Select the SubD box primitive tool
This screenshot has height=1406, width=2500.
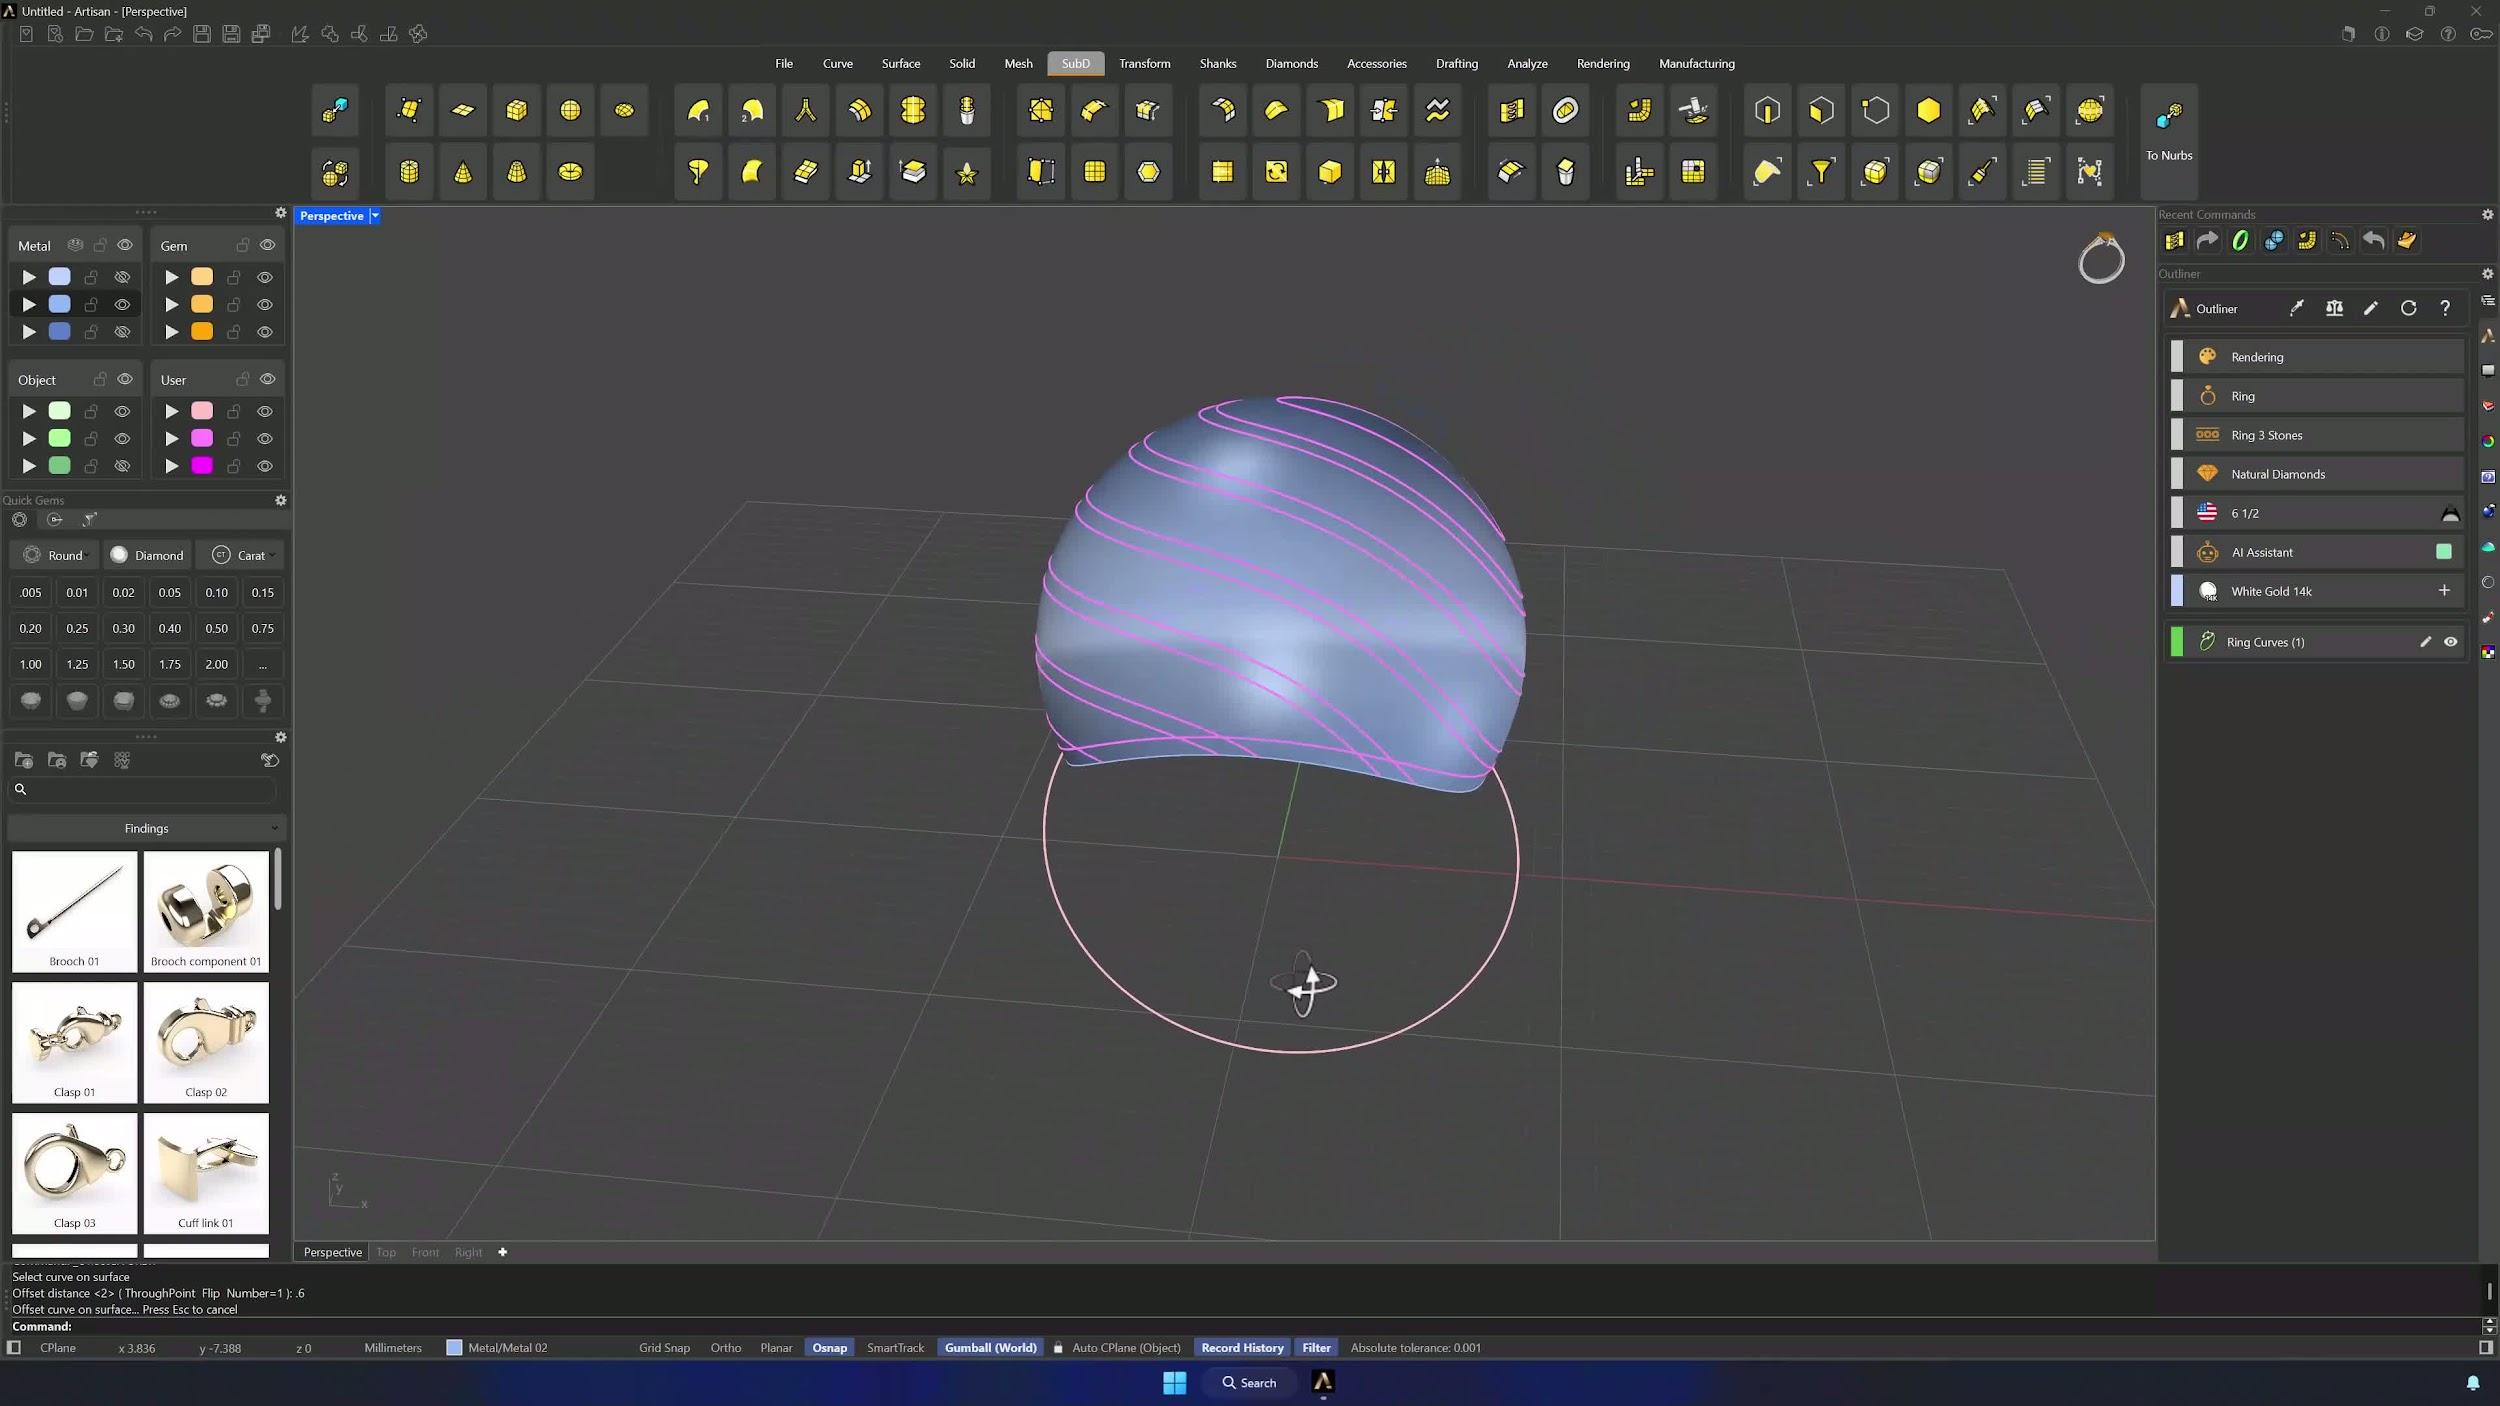pos(517,110)
